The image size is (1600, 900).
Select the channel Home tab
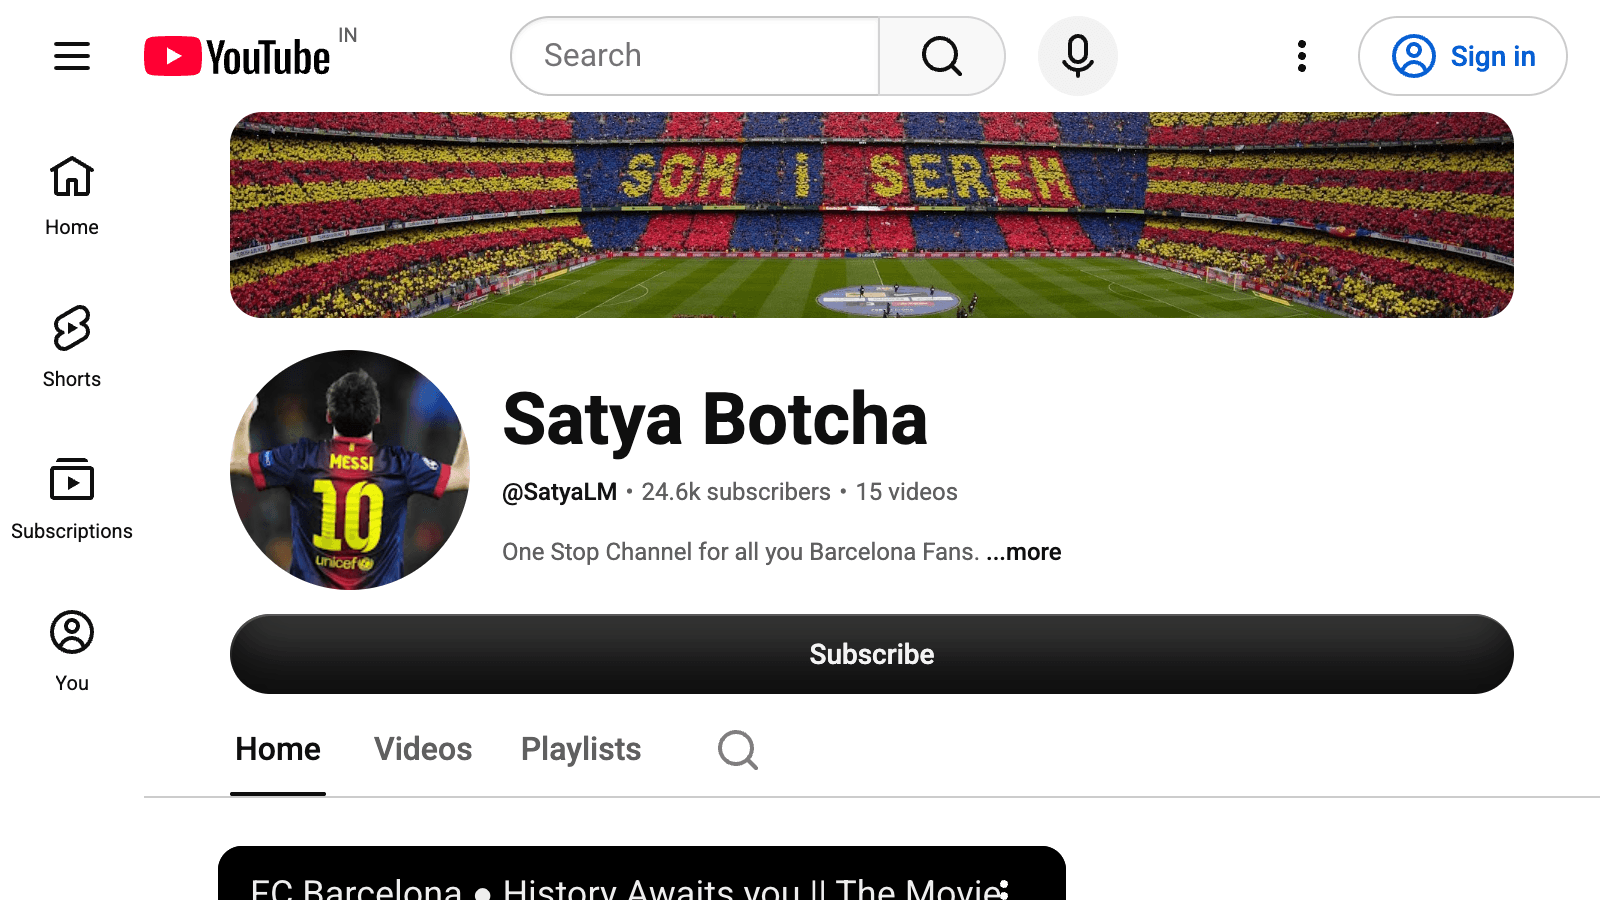(x=278, y=749)
